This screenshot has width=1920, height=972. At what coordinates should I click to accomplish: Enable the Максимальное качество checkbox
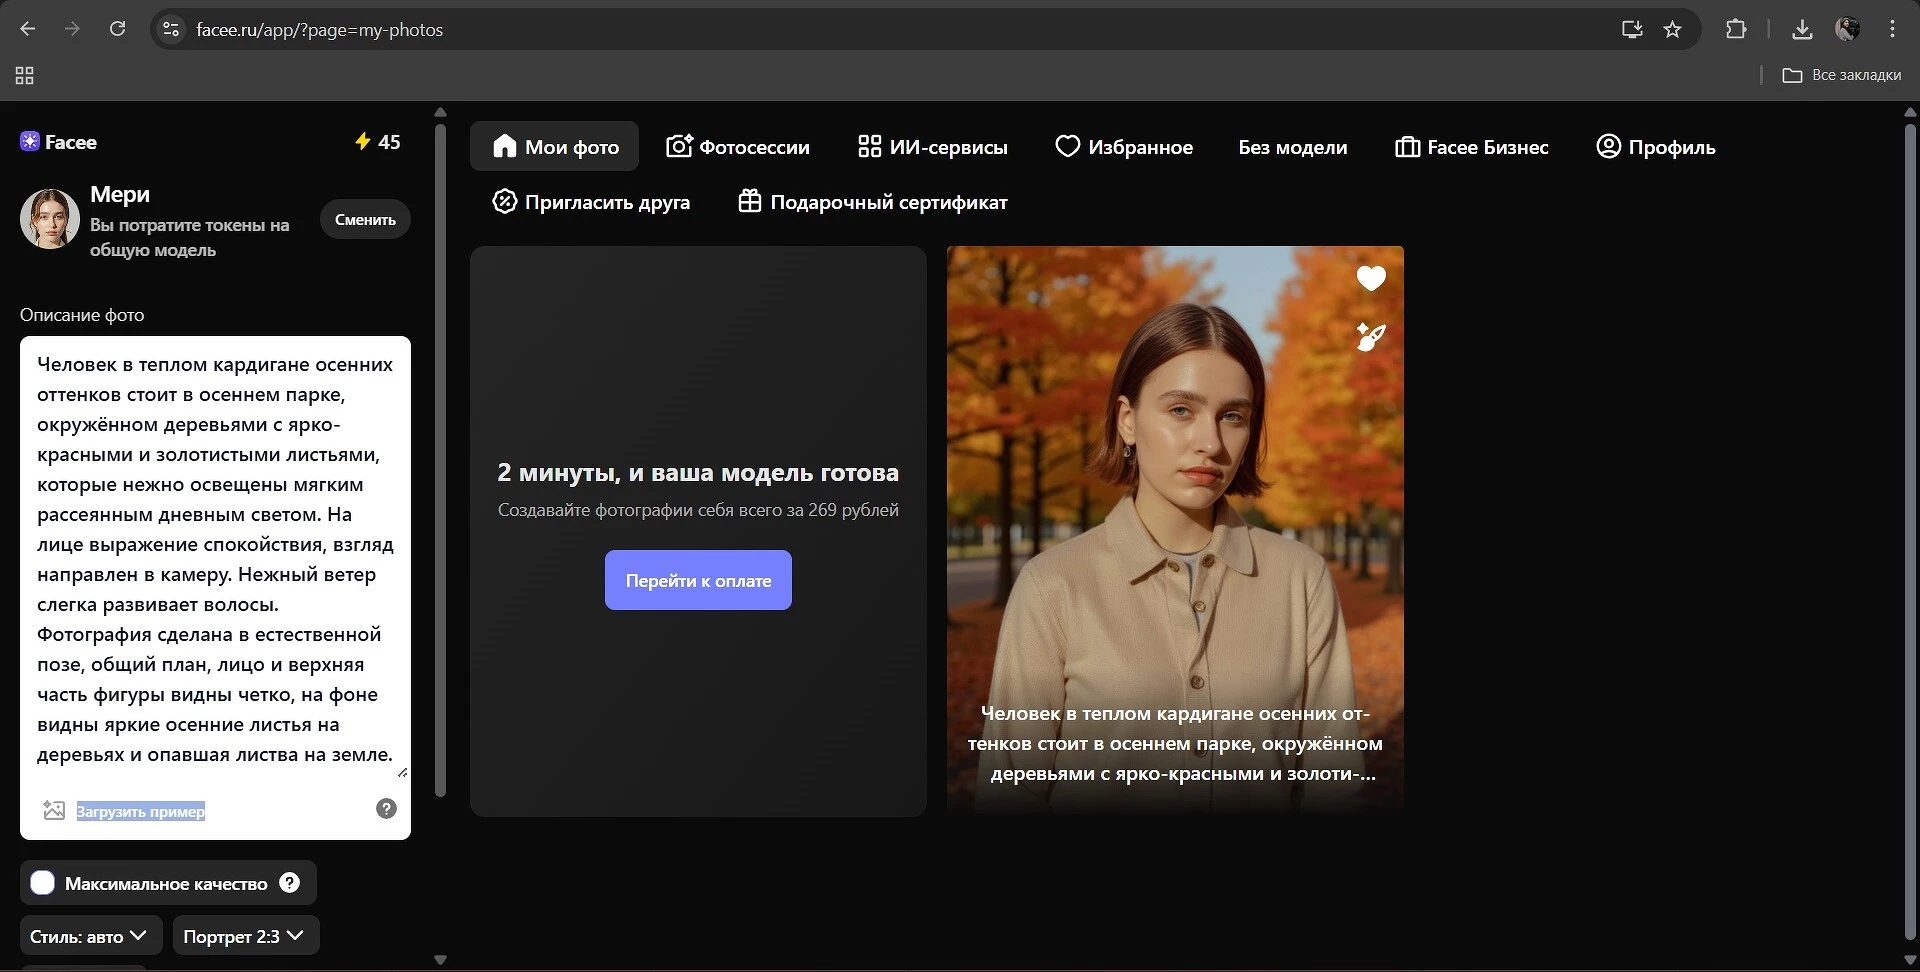coord(43,883)
